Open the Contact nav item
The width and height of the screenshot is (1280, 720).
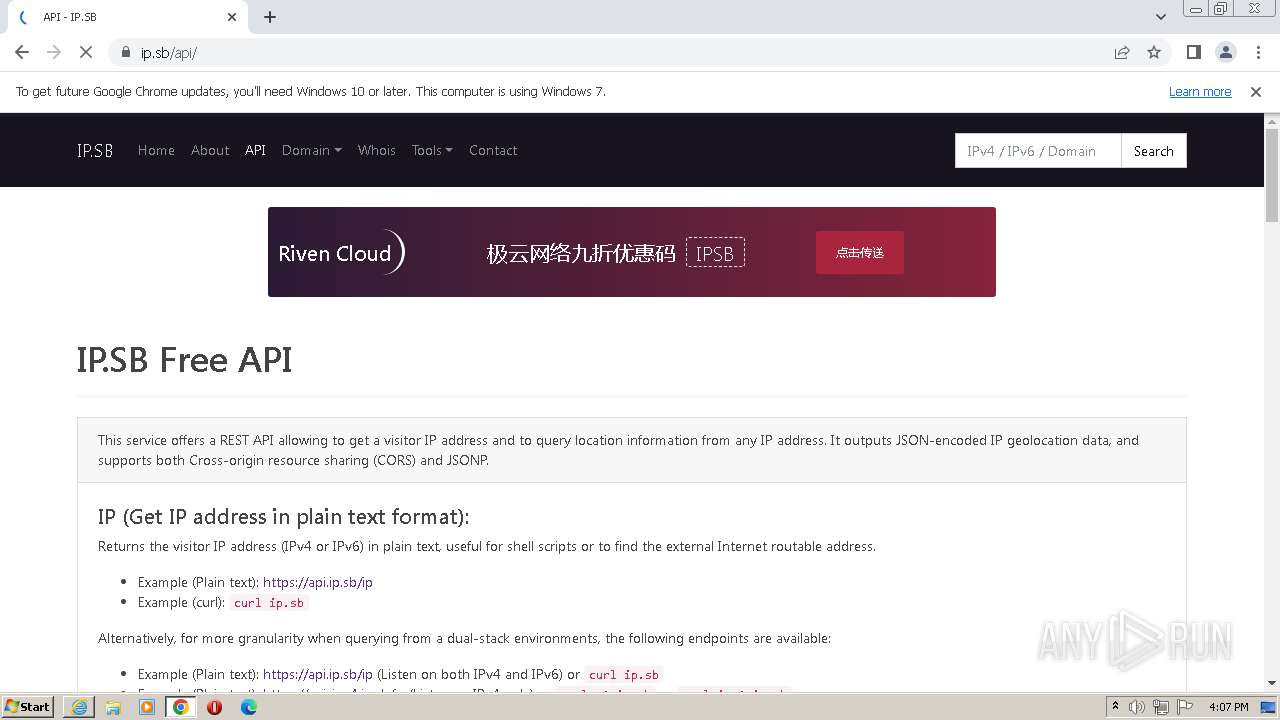click(x=493, y=150)
